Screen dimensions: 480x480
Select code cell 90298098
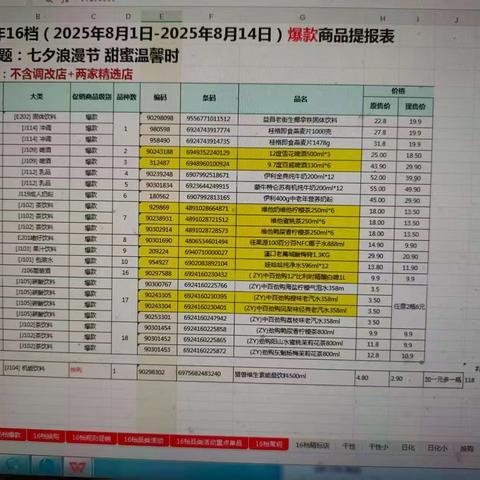pyautogui.click(x=160, y=118)
